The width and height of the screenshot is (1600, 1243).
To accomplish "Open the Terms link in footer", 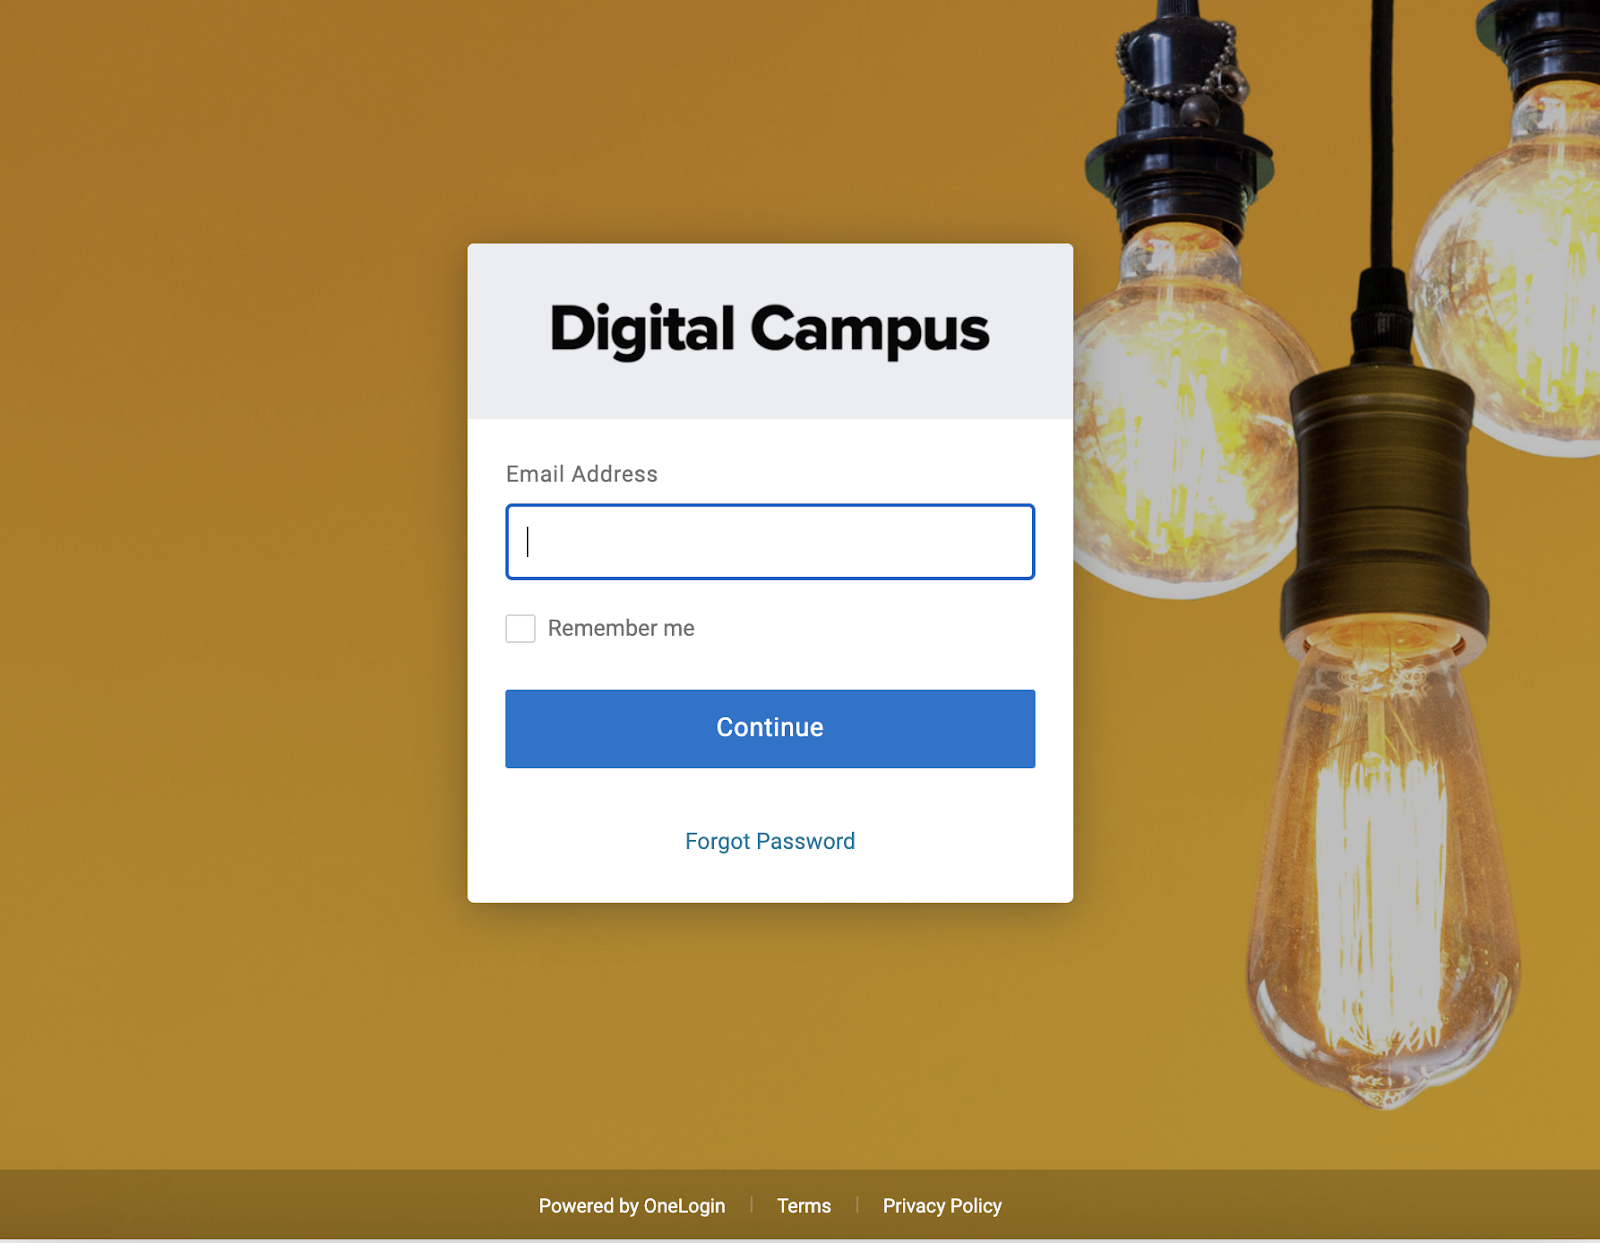I will (x=804, y=1206).
